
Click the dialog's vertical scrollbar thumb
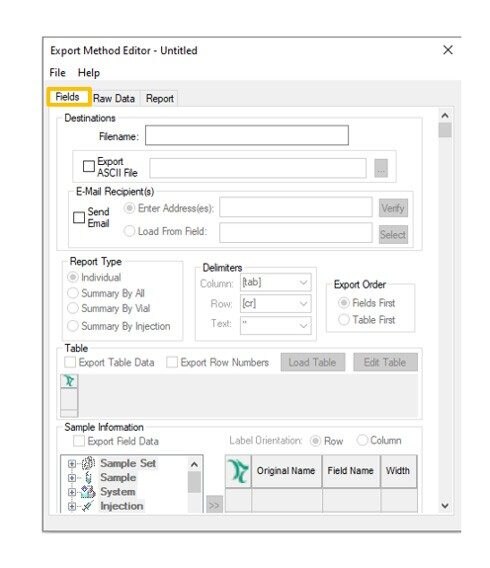pos(445,130)
